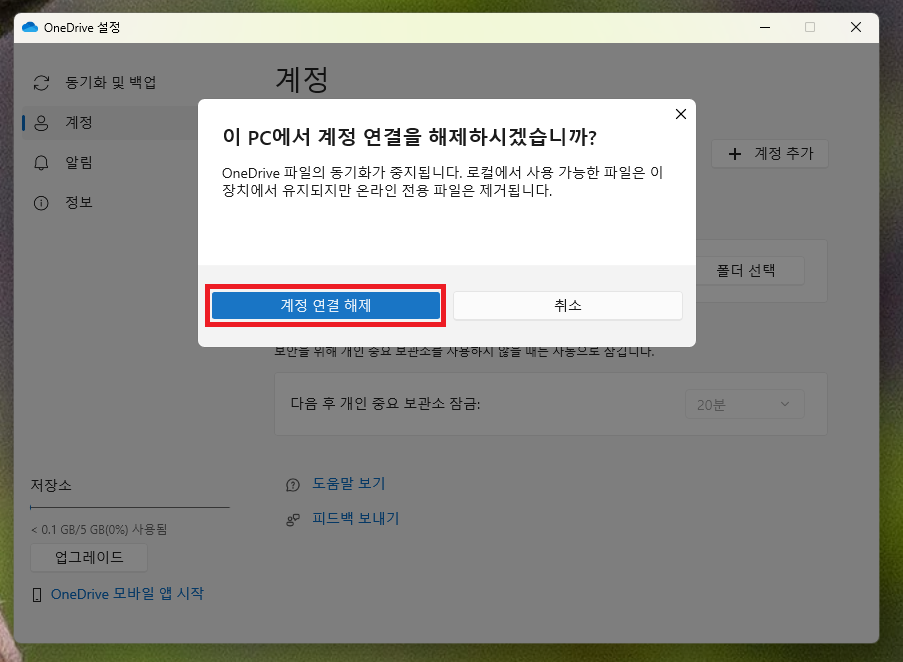
Task: Open the 20분 vault lock dropdown
Action: 744,405
